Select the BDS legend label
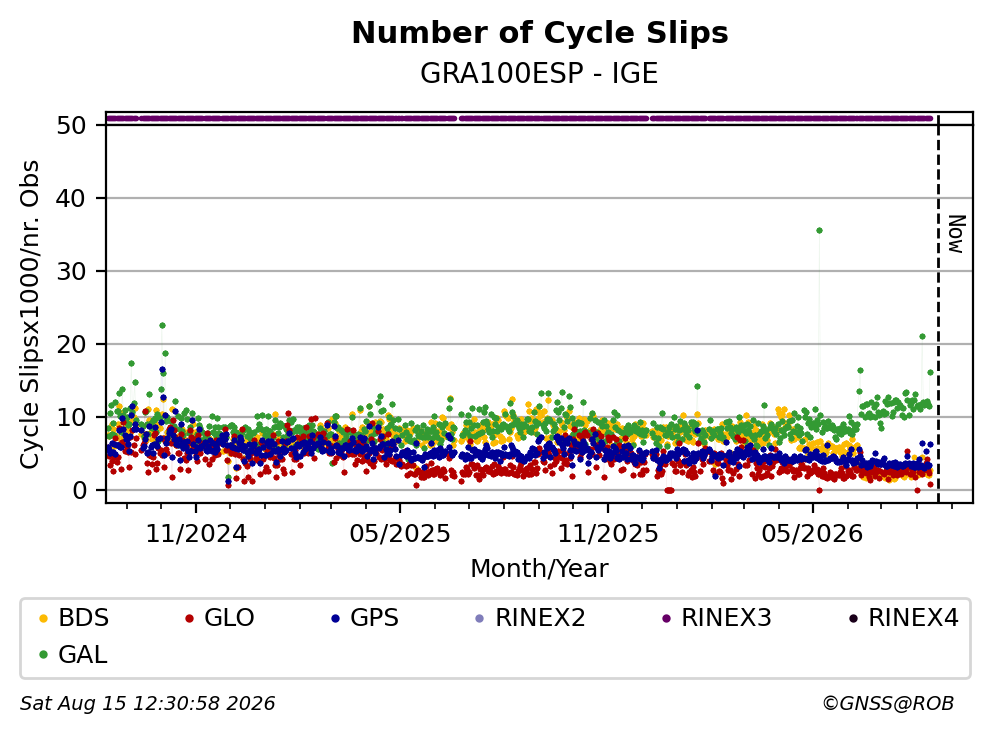Image resolution: width=992 pixels, height=734 pixels. click(84, 618)
